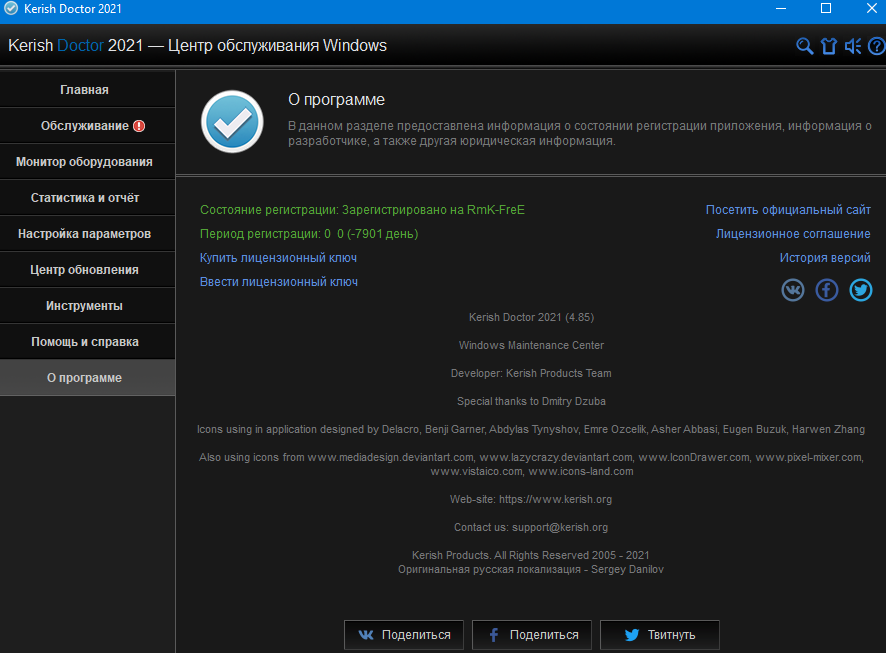Click Ввести лицензионный ключ link
The image size is (886, 653).
(279, 282)
